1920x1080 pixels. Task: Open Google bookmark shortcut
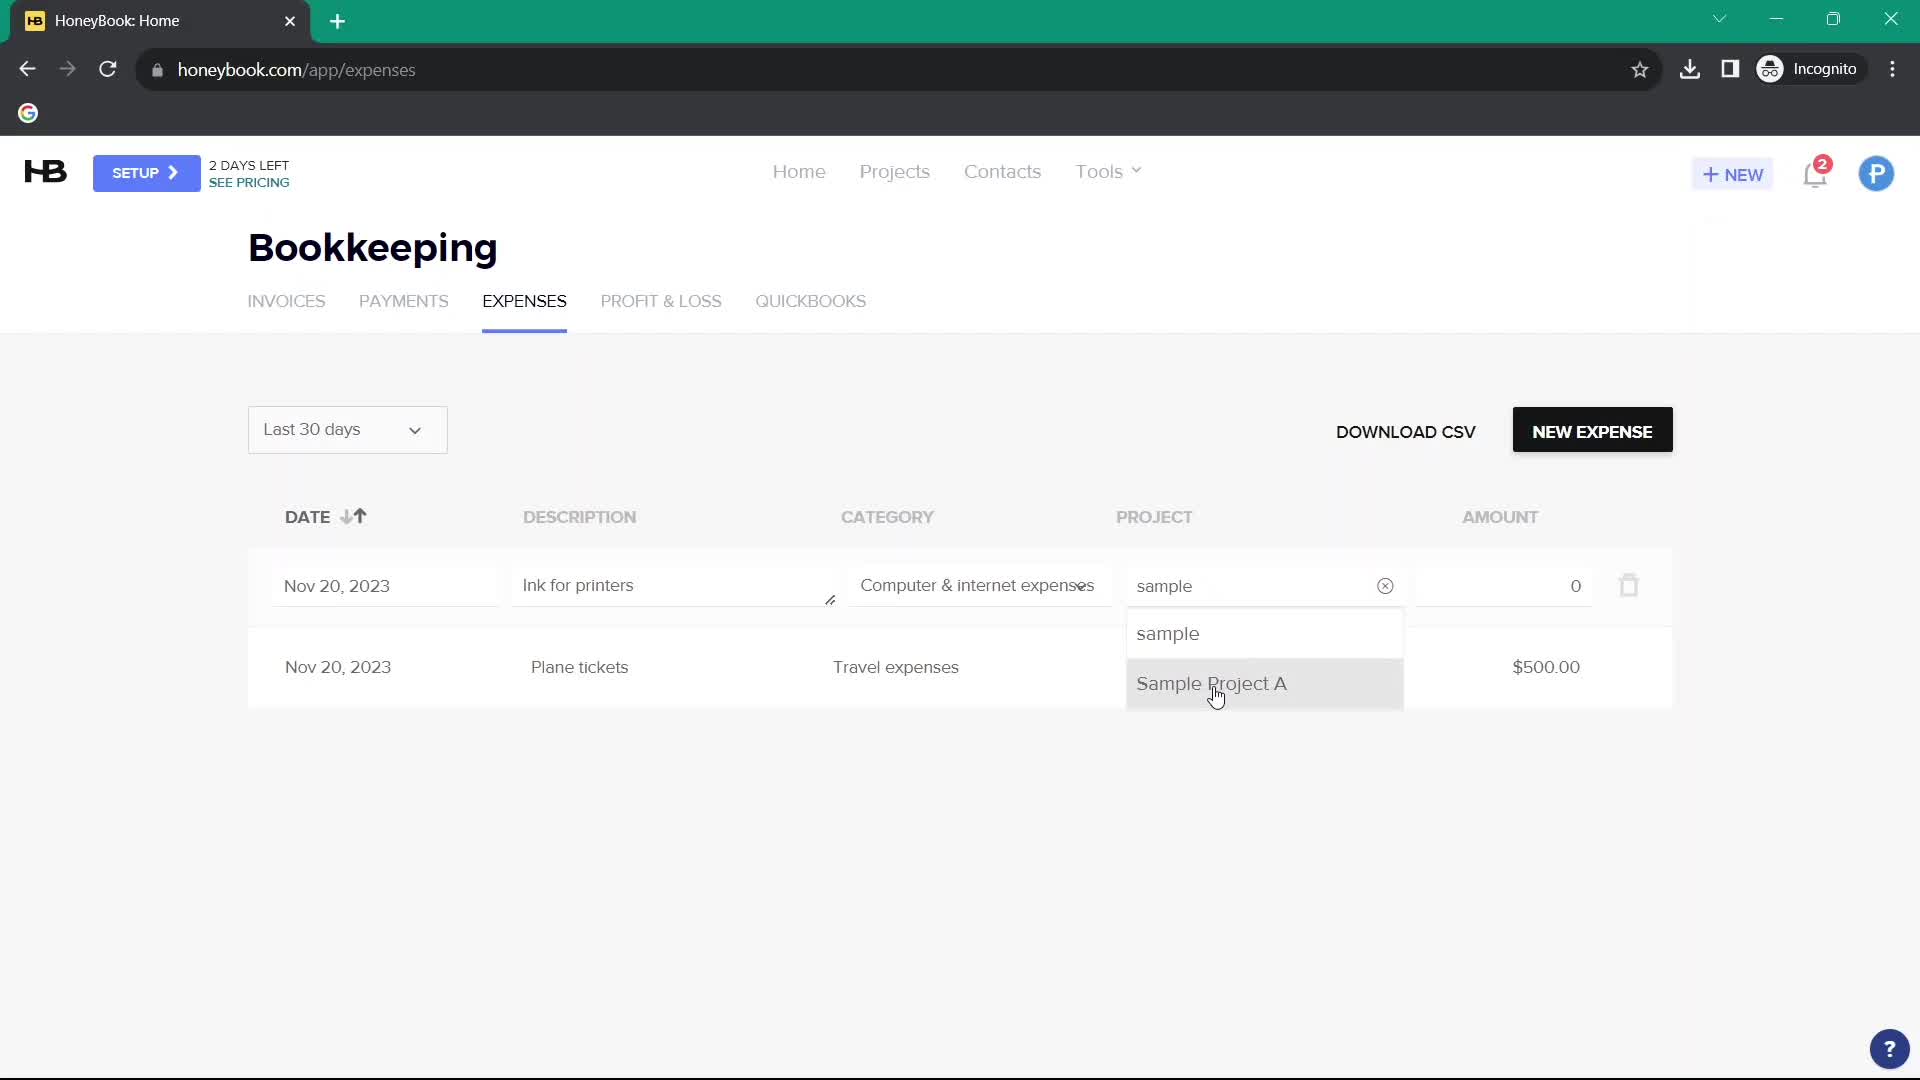click(x=28, y=113)
